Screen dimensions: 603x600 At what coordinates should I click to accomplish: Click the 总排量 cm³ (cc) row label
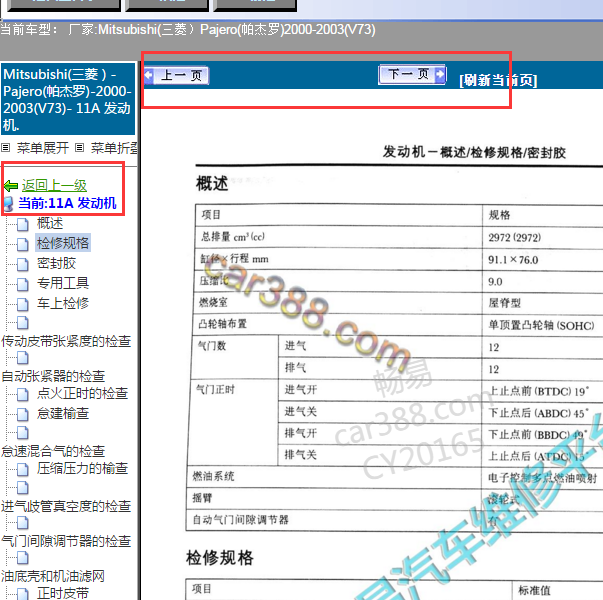[233, 236]
